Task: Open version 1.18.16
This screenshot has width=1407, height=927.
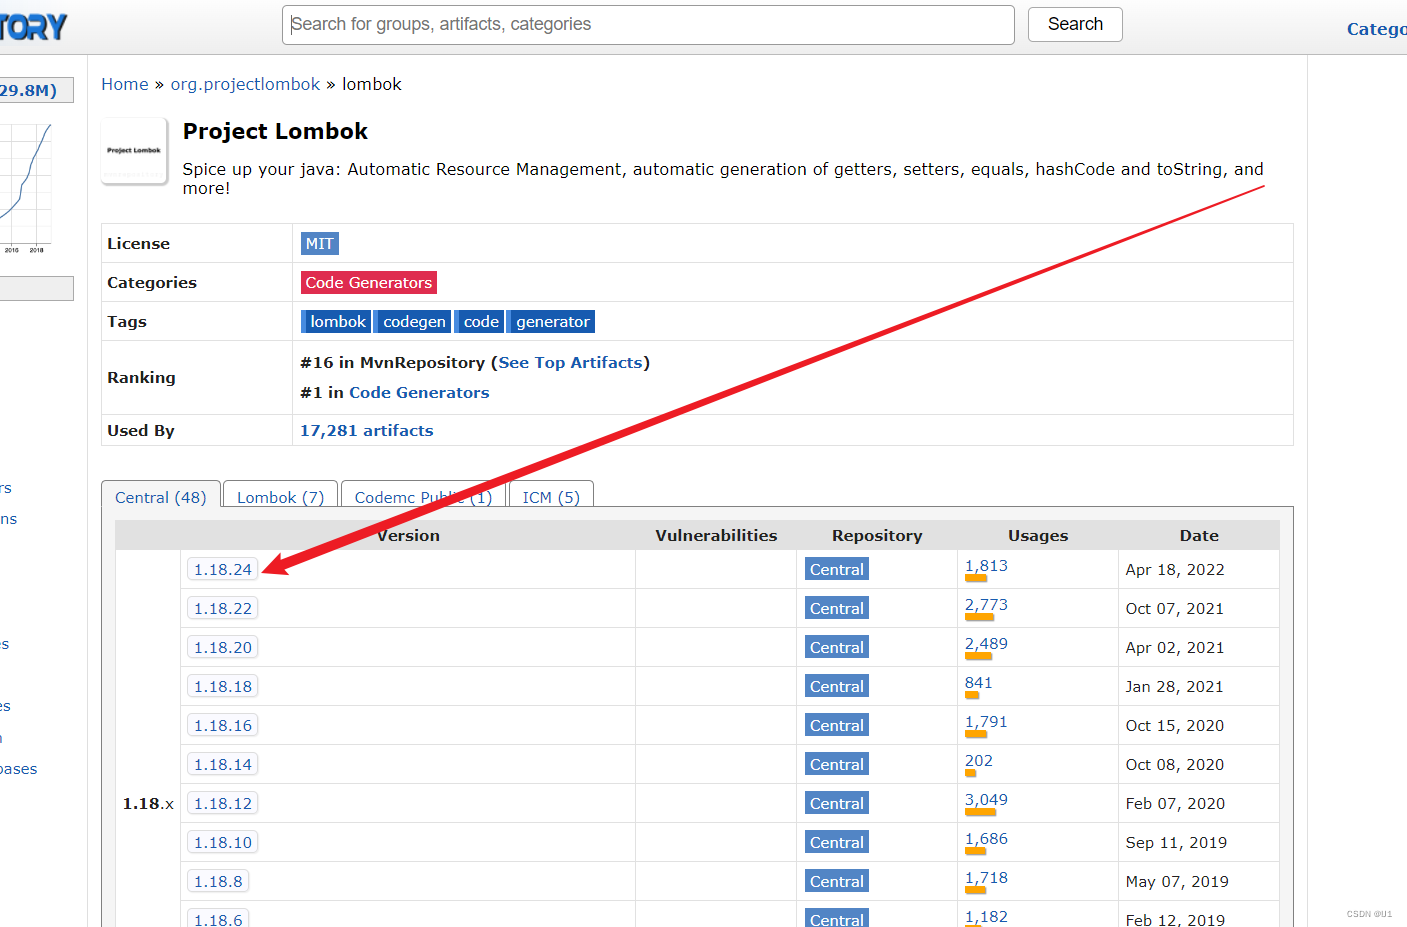Action: click(x=223, y=725)
